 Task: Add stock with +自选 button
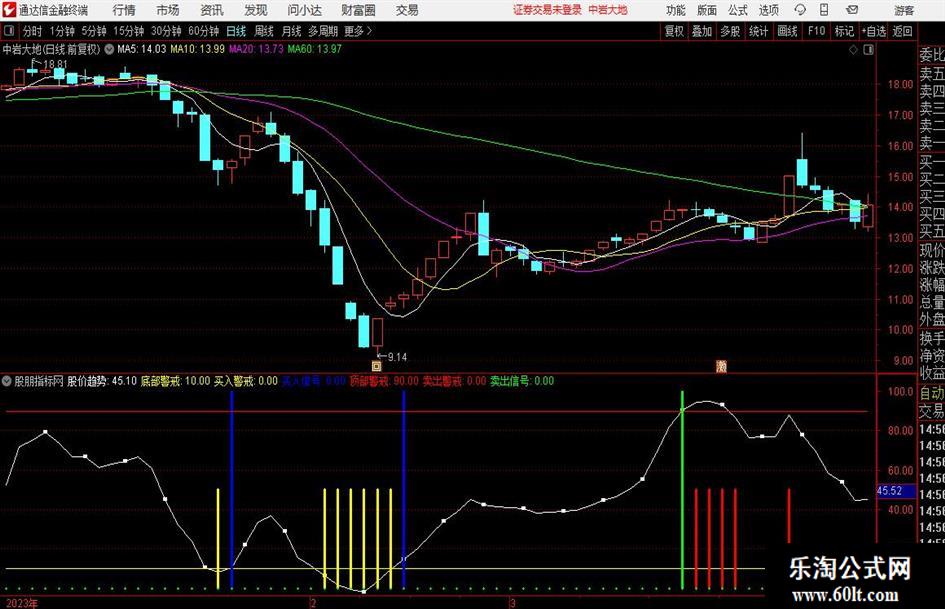pyautogui.click(x=874, y=31)
